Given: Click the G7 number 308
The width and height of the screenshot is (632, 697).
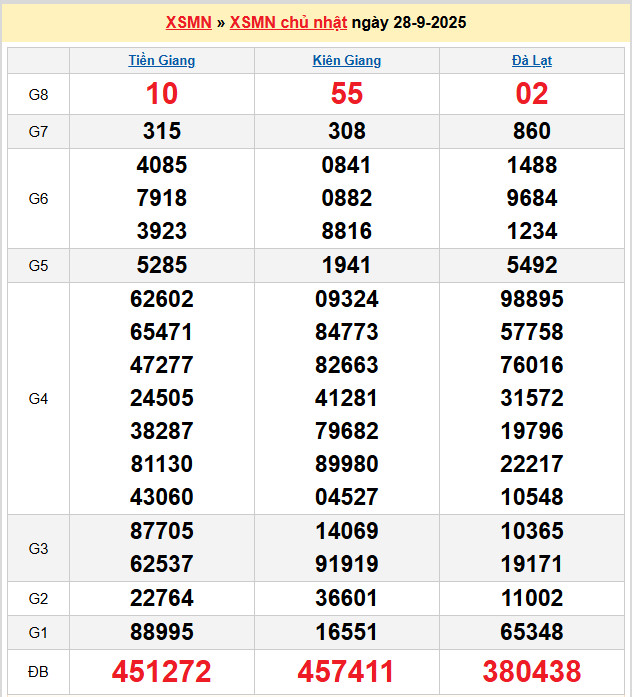Looking at the screenshot, I should (347, 131).
